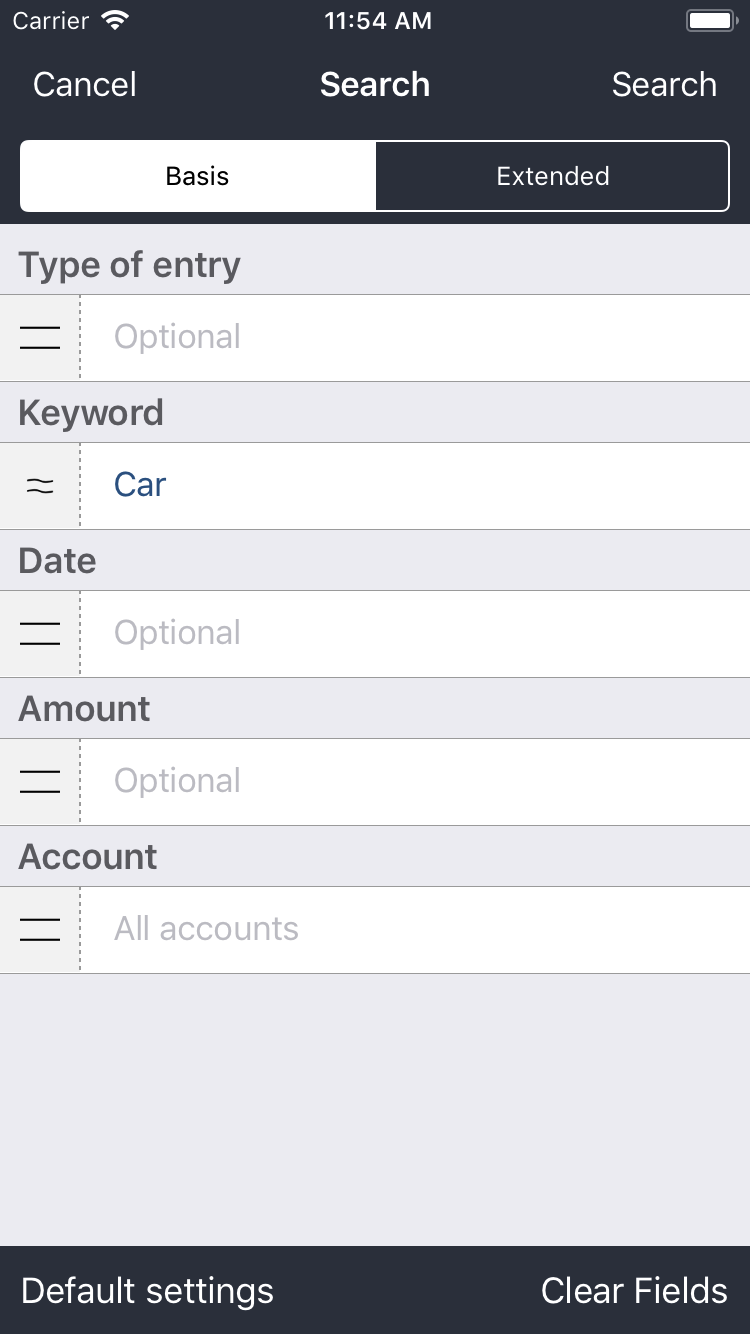750x1334 pixels.
Task: Open the All accounts selector
Action: tap(415, 930)
